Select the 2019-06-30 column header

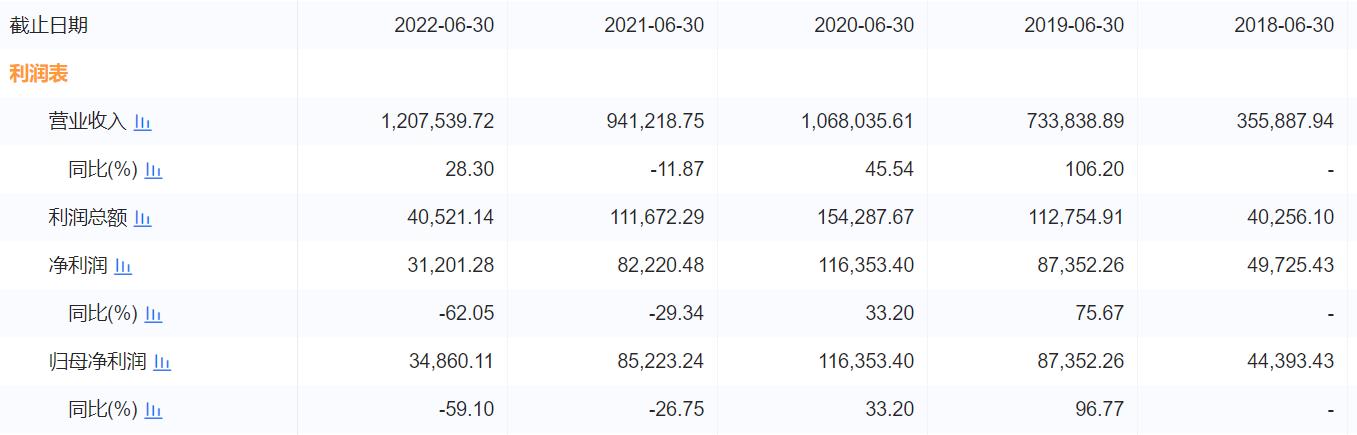coord(1074,25)
